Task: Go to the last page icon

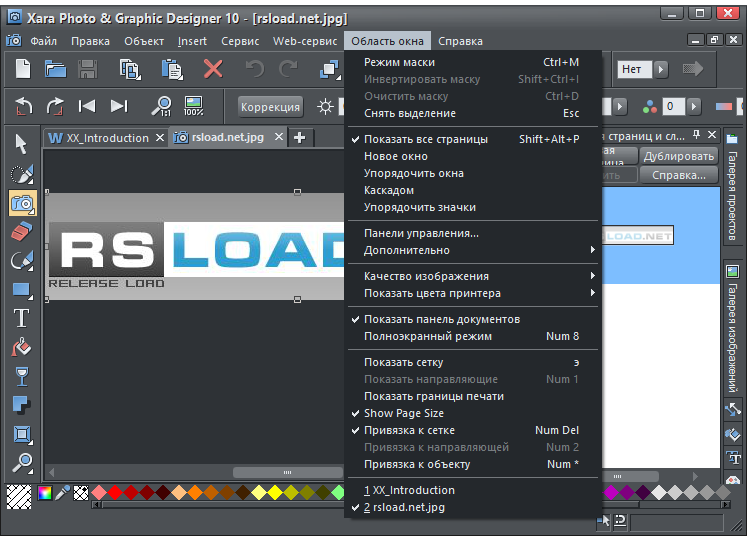Action: point(119,106)
